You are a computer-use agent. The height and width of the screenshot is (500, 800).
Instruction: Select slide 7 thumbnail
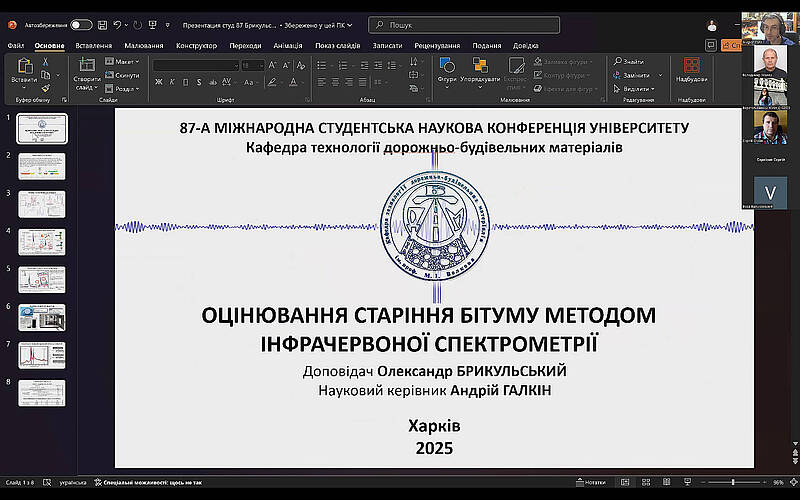(42, 355)
